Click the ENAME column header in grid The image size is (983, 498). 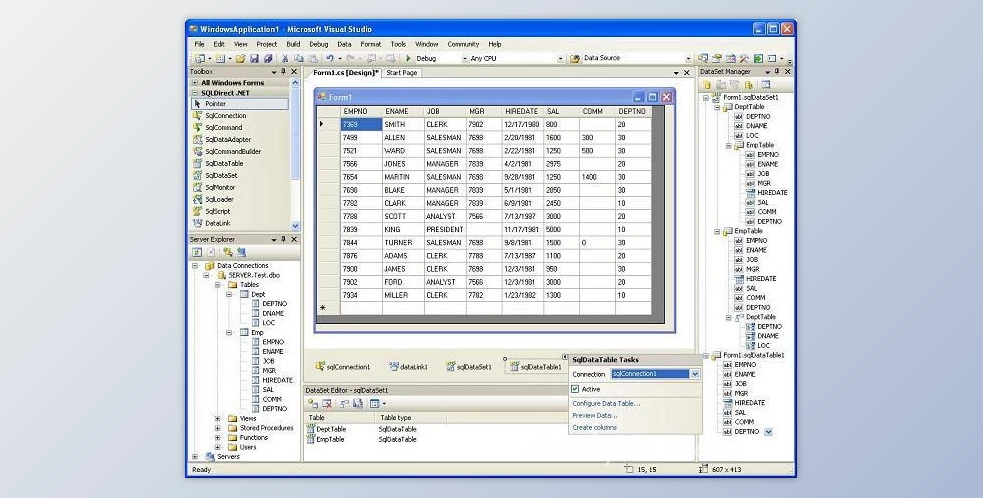[402, 112]
